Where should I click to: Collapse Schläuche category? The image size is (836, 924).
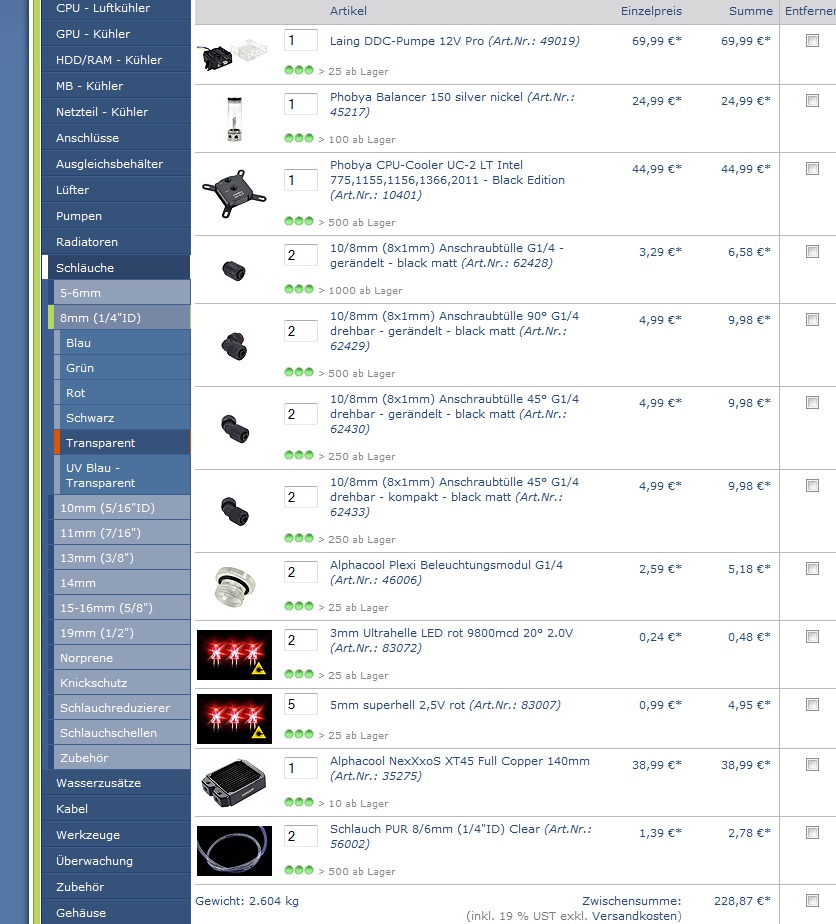click(116, 268)
